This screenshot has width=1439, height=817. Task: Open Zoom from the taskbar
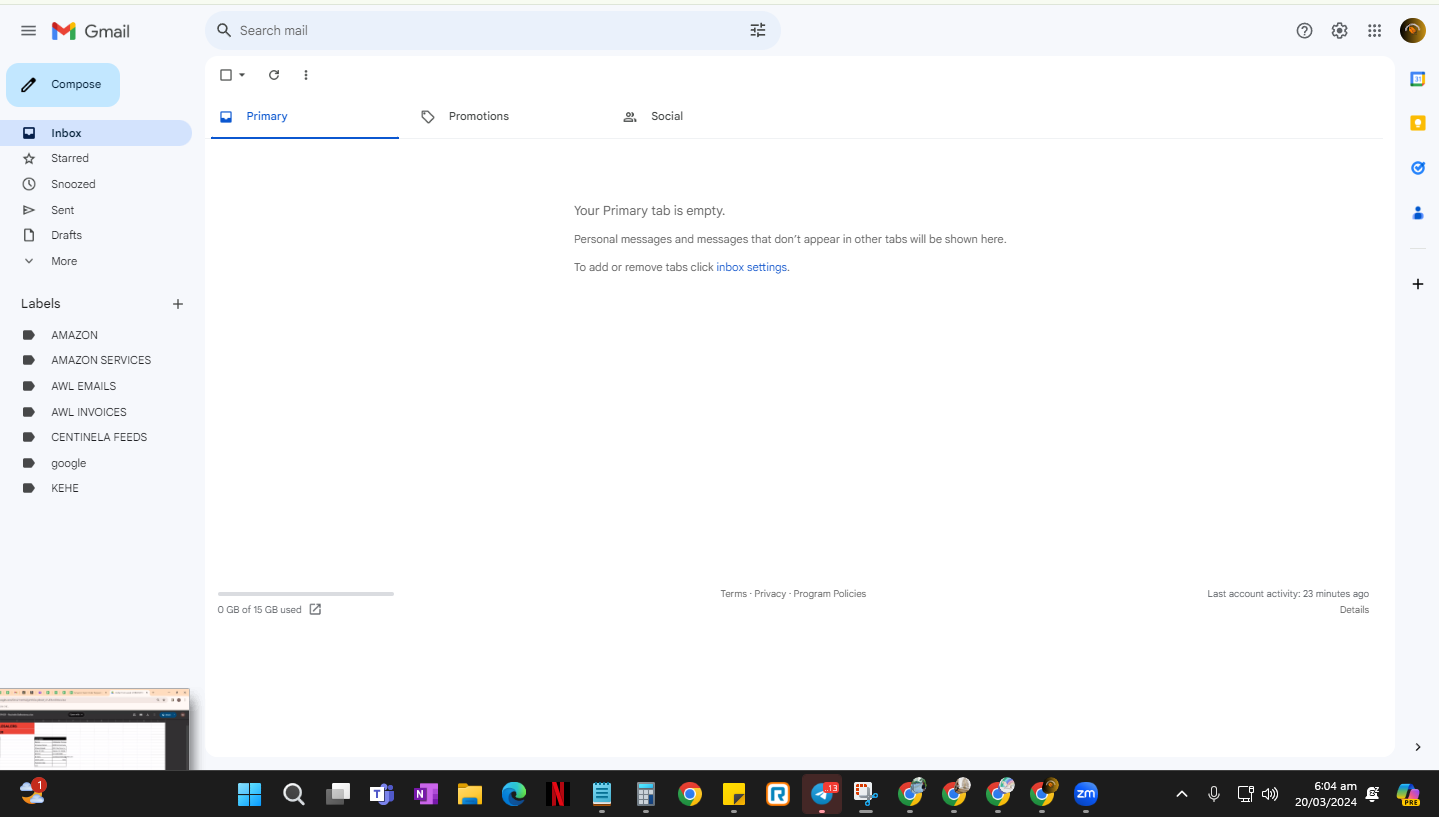tap(1085, 795)
